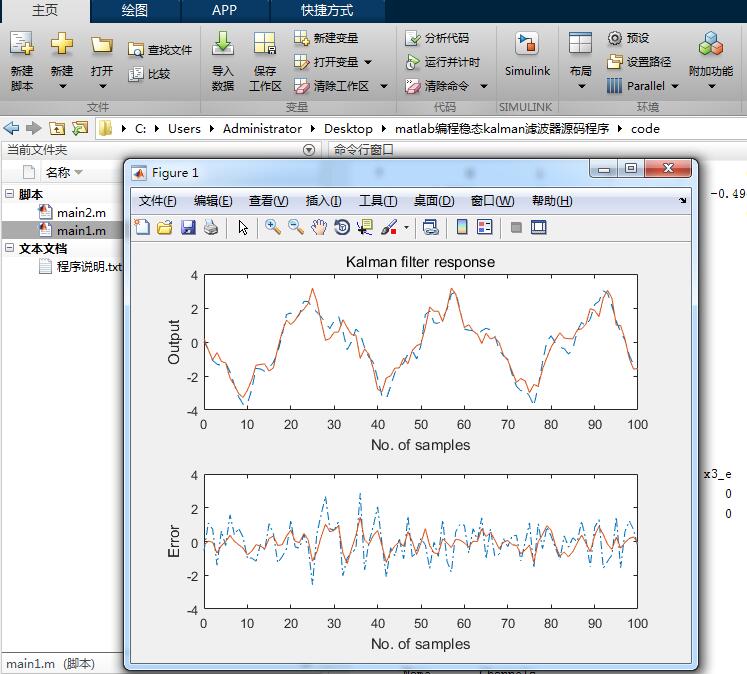Click Print icon in Figure 1 toolbar
This screenshot has height=674, width=747.
(x=211, y=227)
